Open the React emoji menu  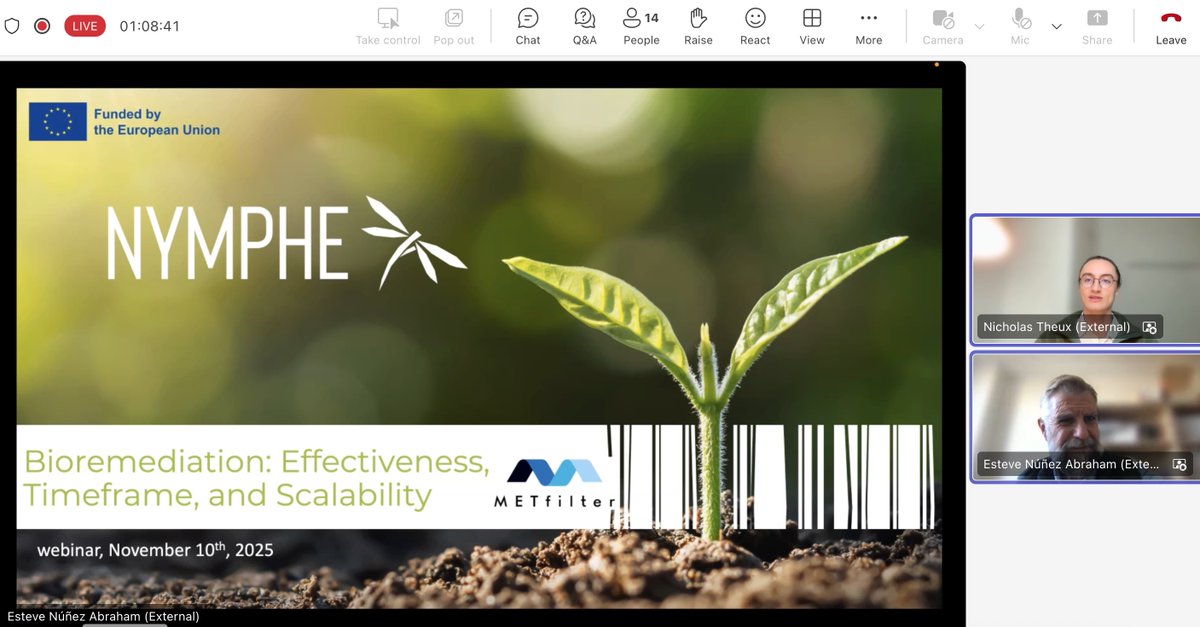755,27
